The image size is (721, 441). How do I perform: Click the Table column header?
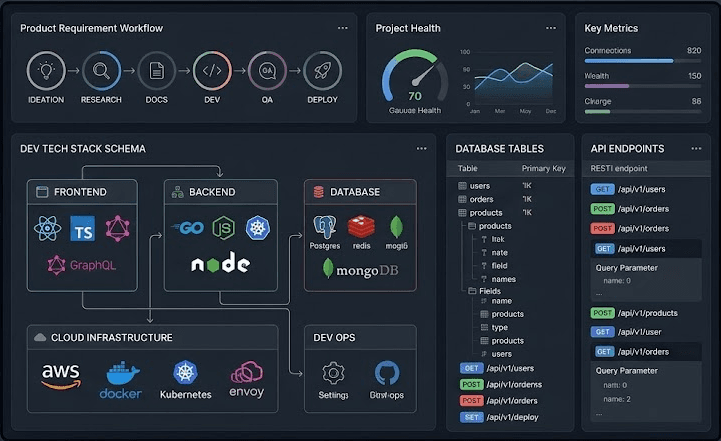tap(468, 168)
